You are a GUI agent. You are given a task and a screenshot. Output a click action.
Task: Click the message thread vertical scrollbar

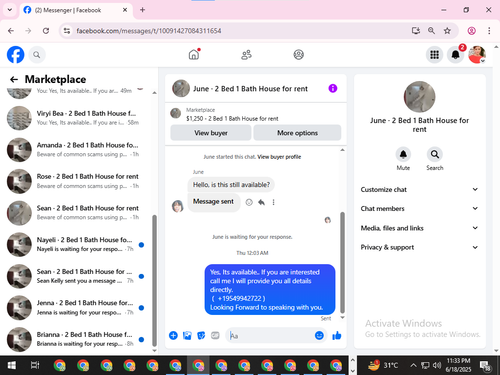(x=342, y=262)
